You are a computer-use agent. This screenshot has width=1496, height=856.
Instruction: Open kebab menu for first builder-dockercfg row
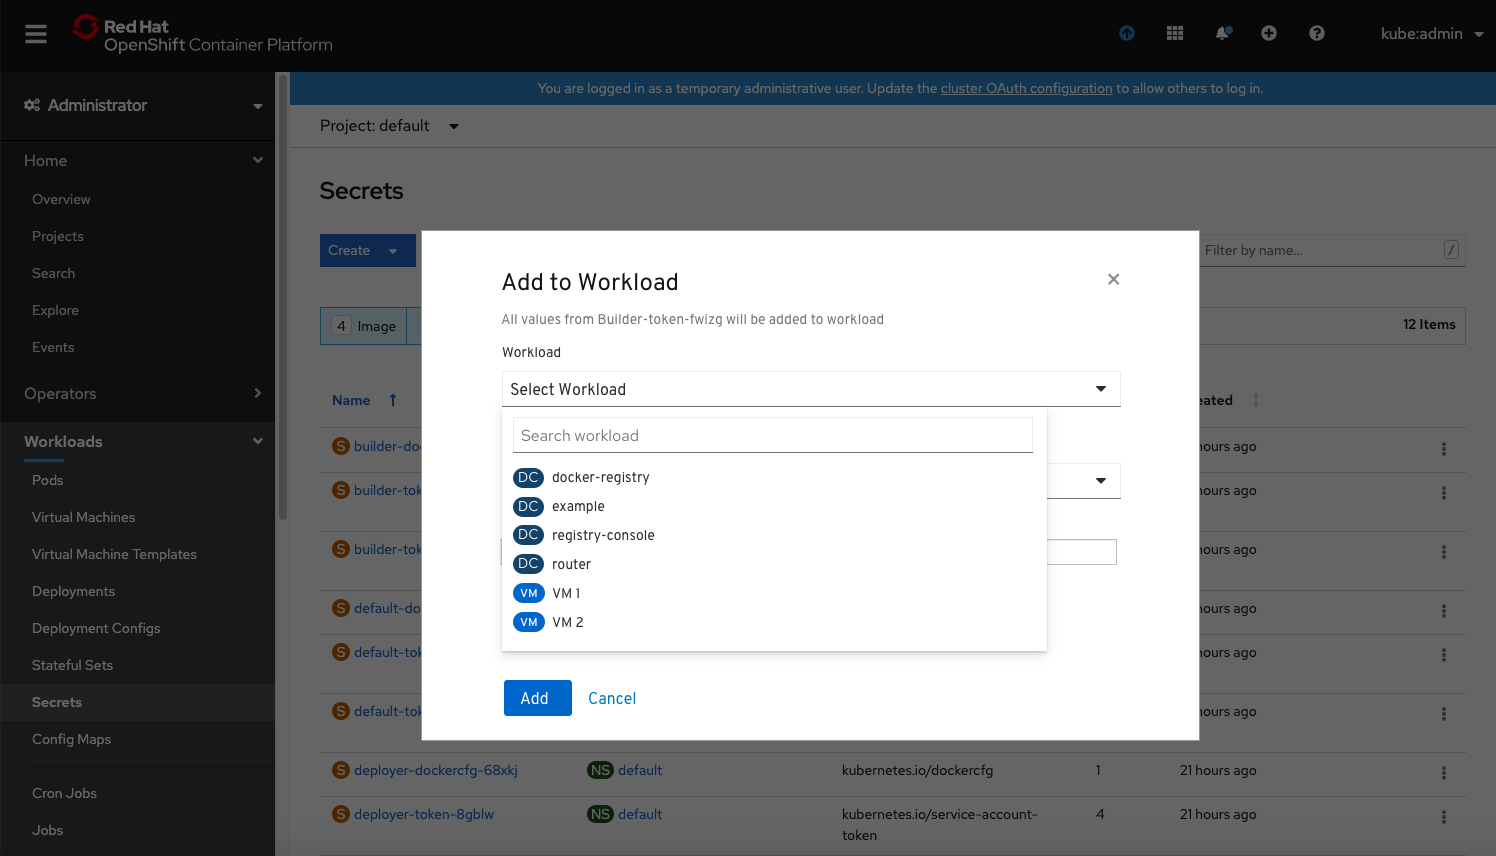[1444, 449]
